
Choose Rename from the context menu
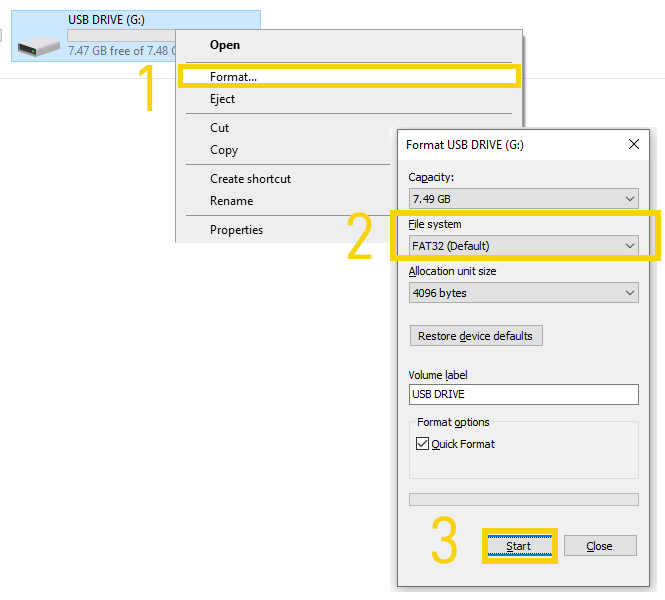(x=231, y=201)
